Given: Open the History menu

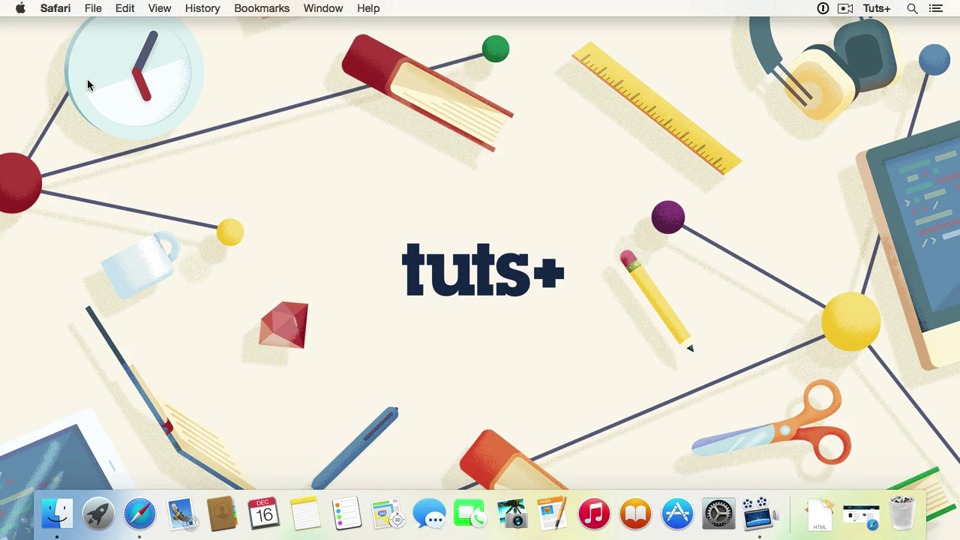Looking at the screenshot, I should 202,8.
